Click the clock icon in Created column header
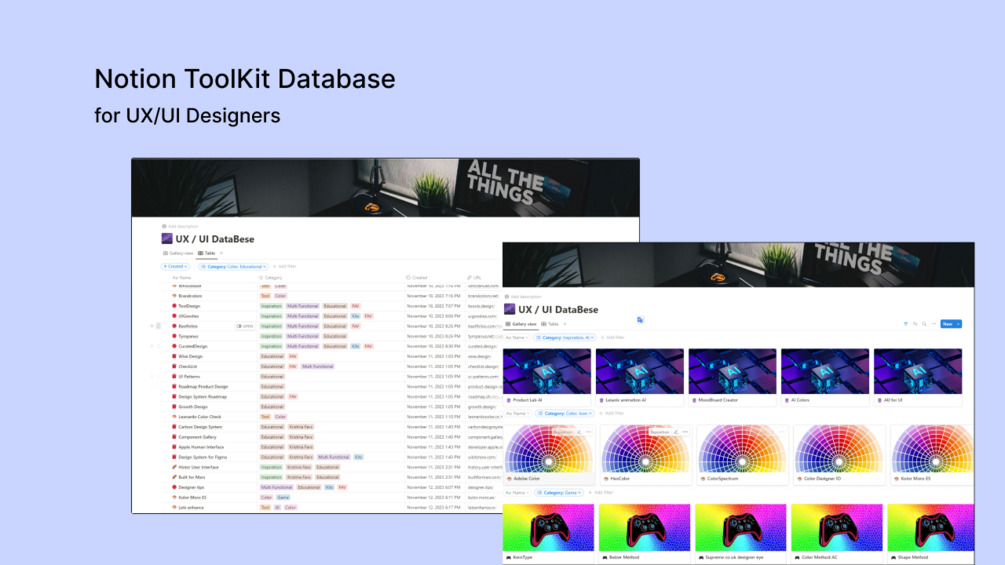The width and height of the screenshot is (1005, 565). (x=408, y=278)
